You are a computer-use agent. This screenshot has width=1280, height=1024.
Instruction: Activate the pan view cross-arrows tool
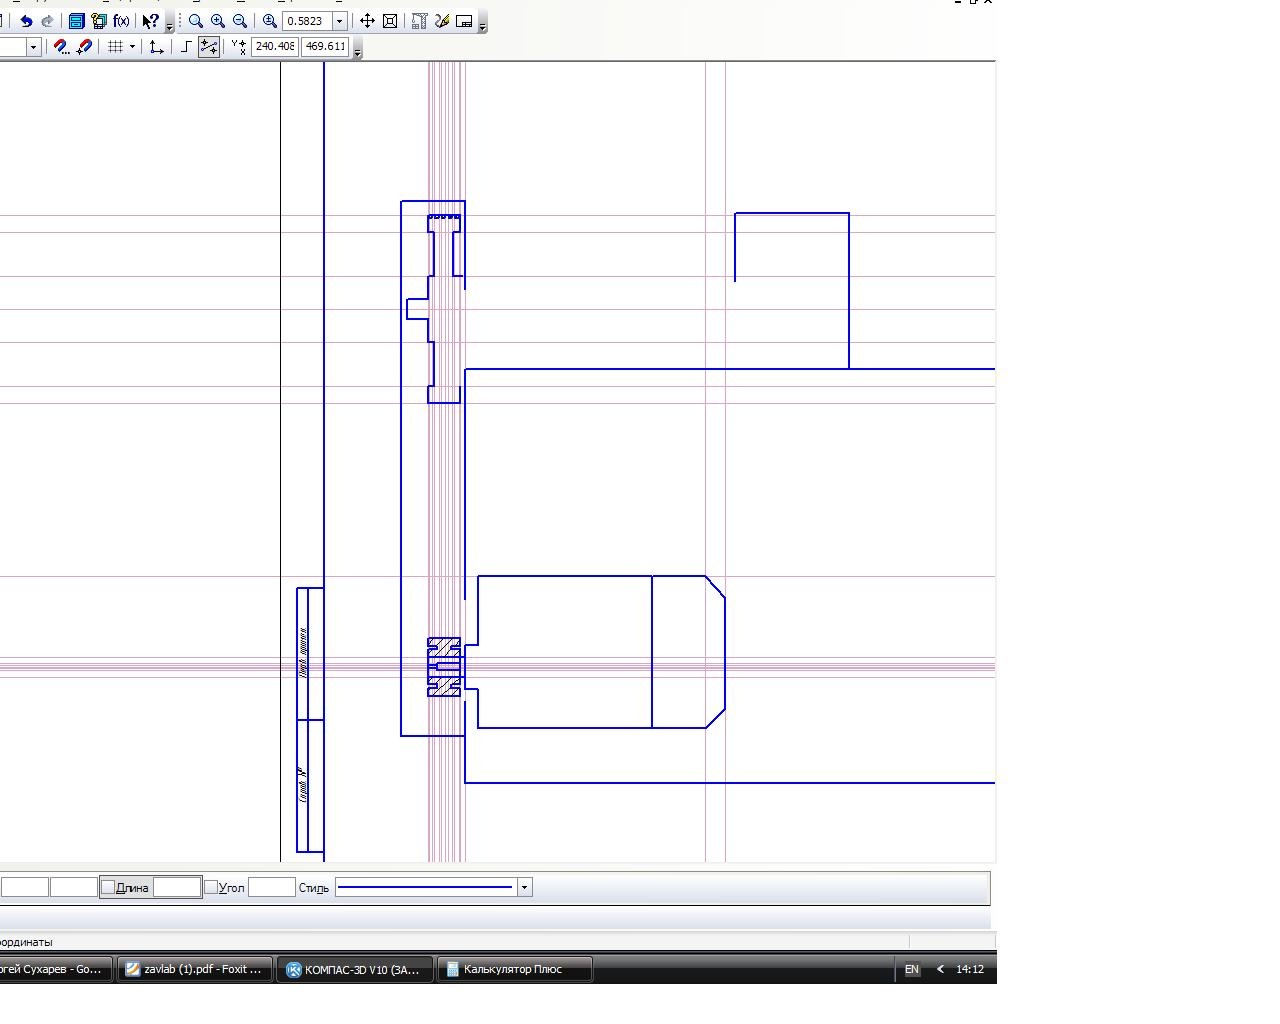pos(367,21)
